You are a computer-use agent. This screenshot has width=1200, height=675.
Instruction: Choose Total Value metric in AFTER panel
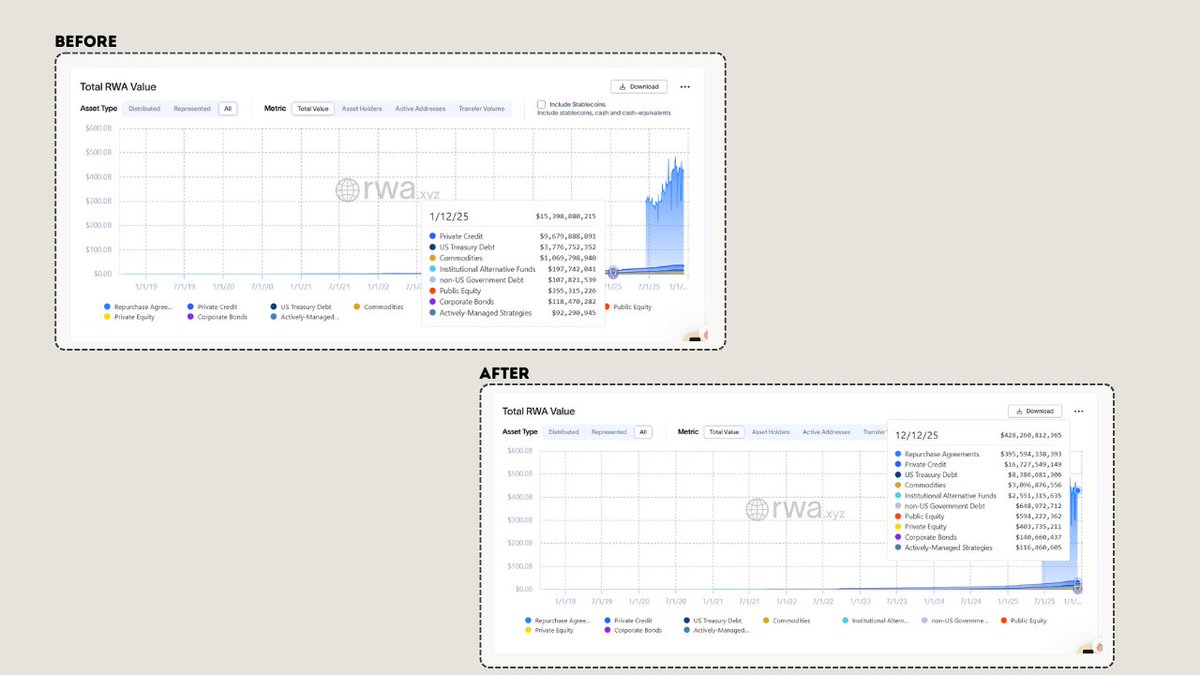click(724, 432)
